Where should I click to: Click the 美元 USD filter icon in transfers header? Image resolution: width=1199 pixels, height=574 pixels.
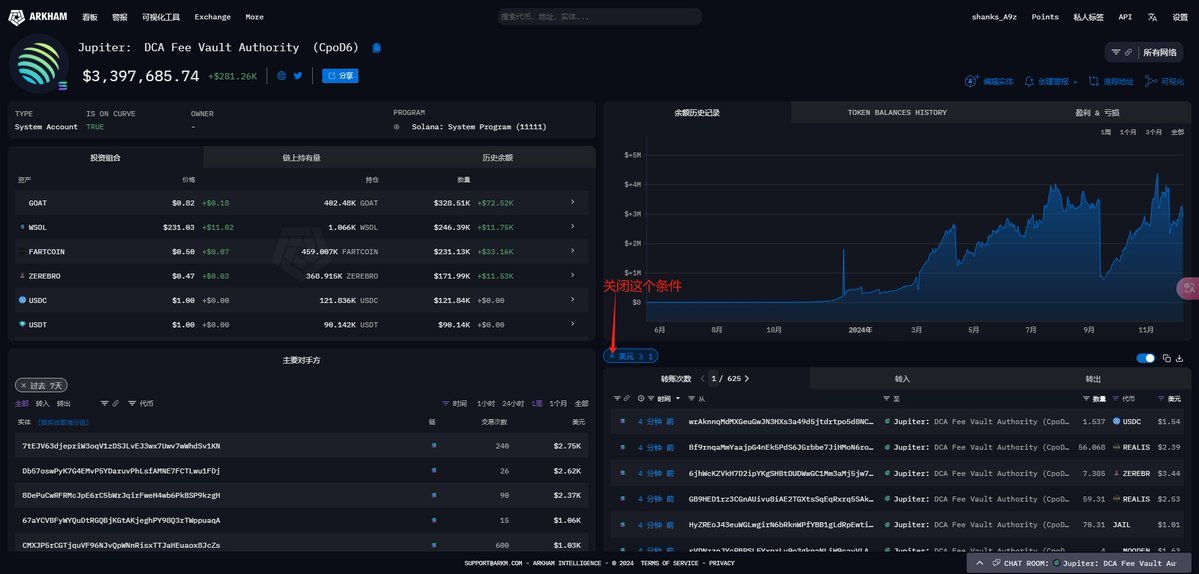1162,398
